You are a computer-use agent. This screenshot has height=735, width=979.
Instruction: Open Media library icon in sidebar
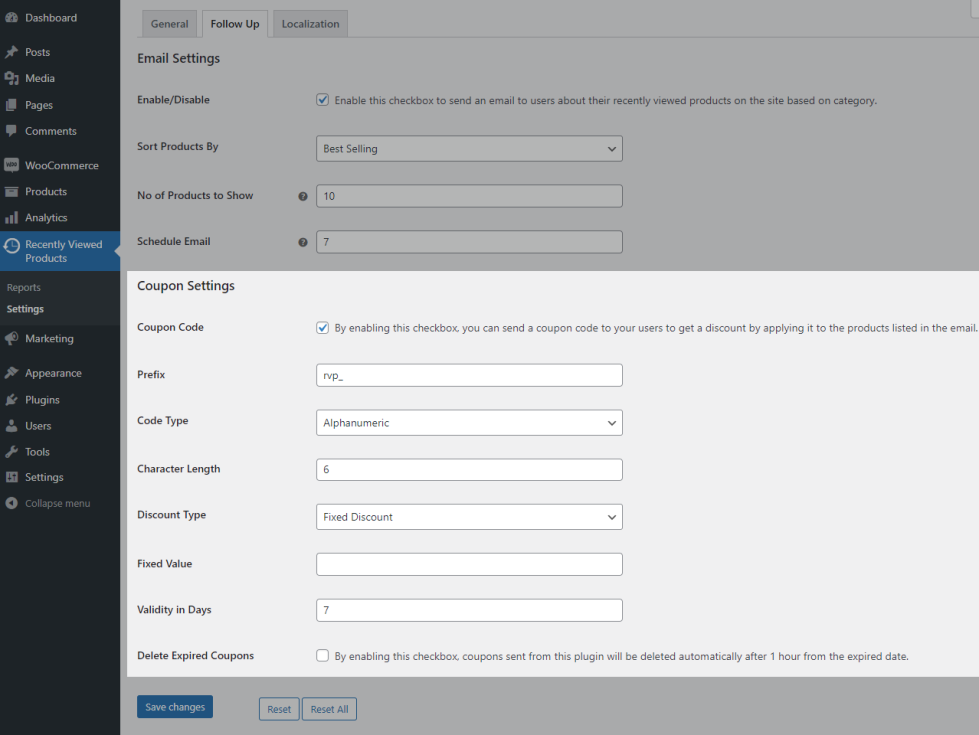(11, 78)
